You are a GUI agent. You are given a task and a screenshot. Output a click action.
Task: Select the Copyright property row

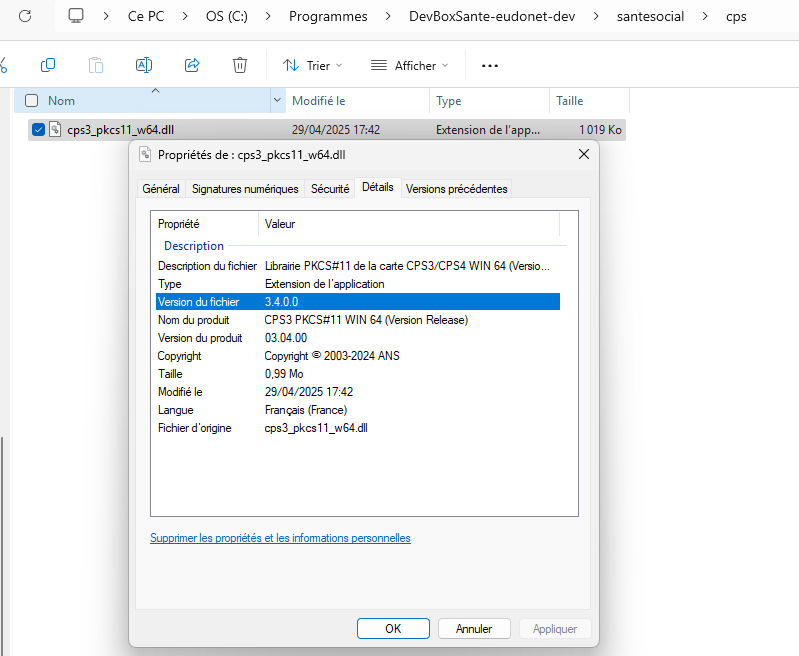[x=358, y=356]
